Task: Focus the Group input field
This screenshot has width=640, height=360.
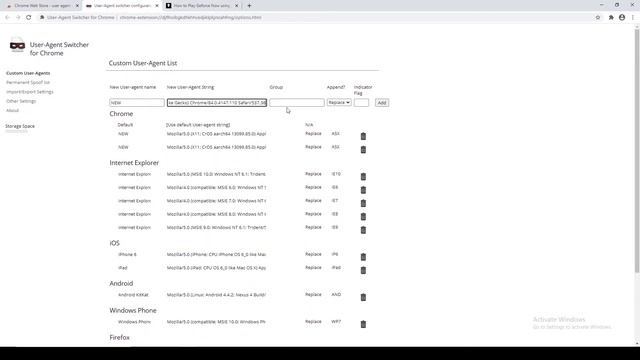Action: (297, 102)
